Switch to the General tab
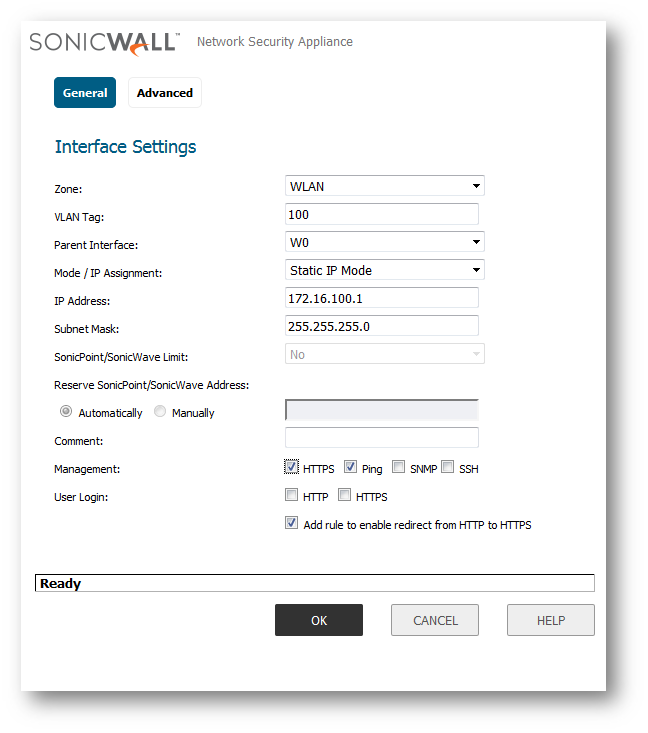 pyautogui.click(x=85, y=93)
